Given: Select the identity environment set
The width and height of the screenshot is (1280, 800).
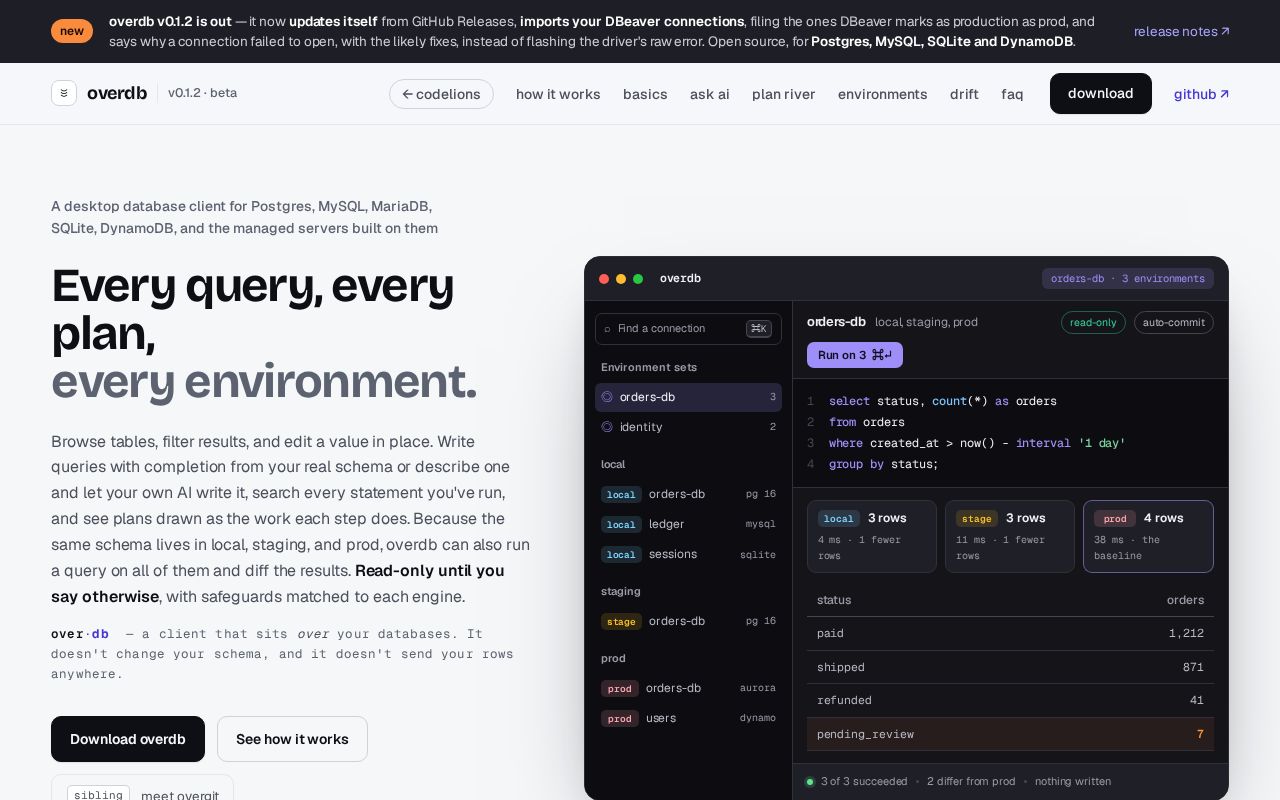Looking at the screenshot, I should 688,427.
